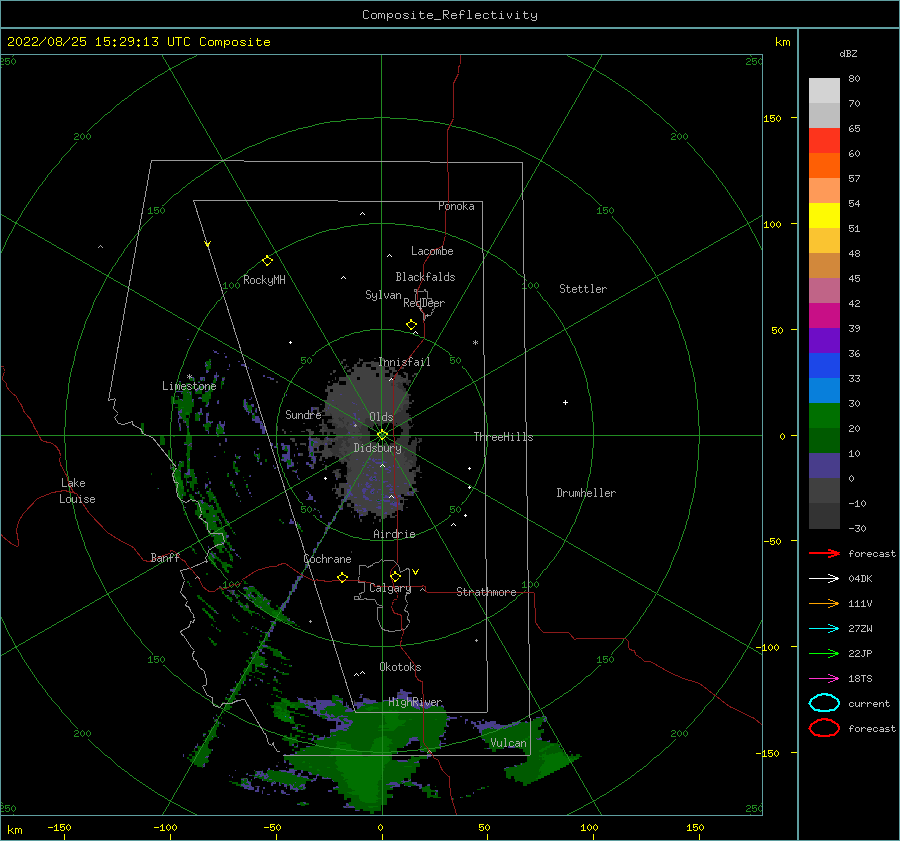
Task: Click the yellow diamond marker below RedDeer
Action: (x=412, y=325)
